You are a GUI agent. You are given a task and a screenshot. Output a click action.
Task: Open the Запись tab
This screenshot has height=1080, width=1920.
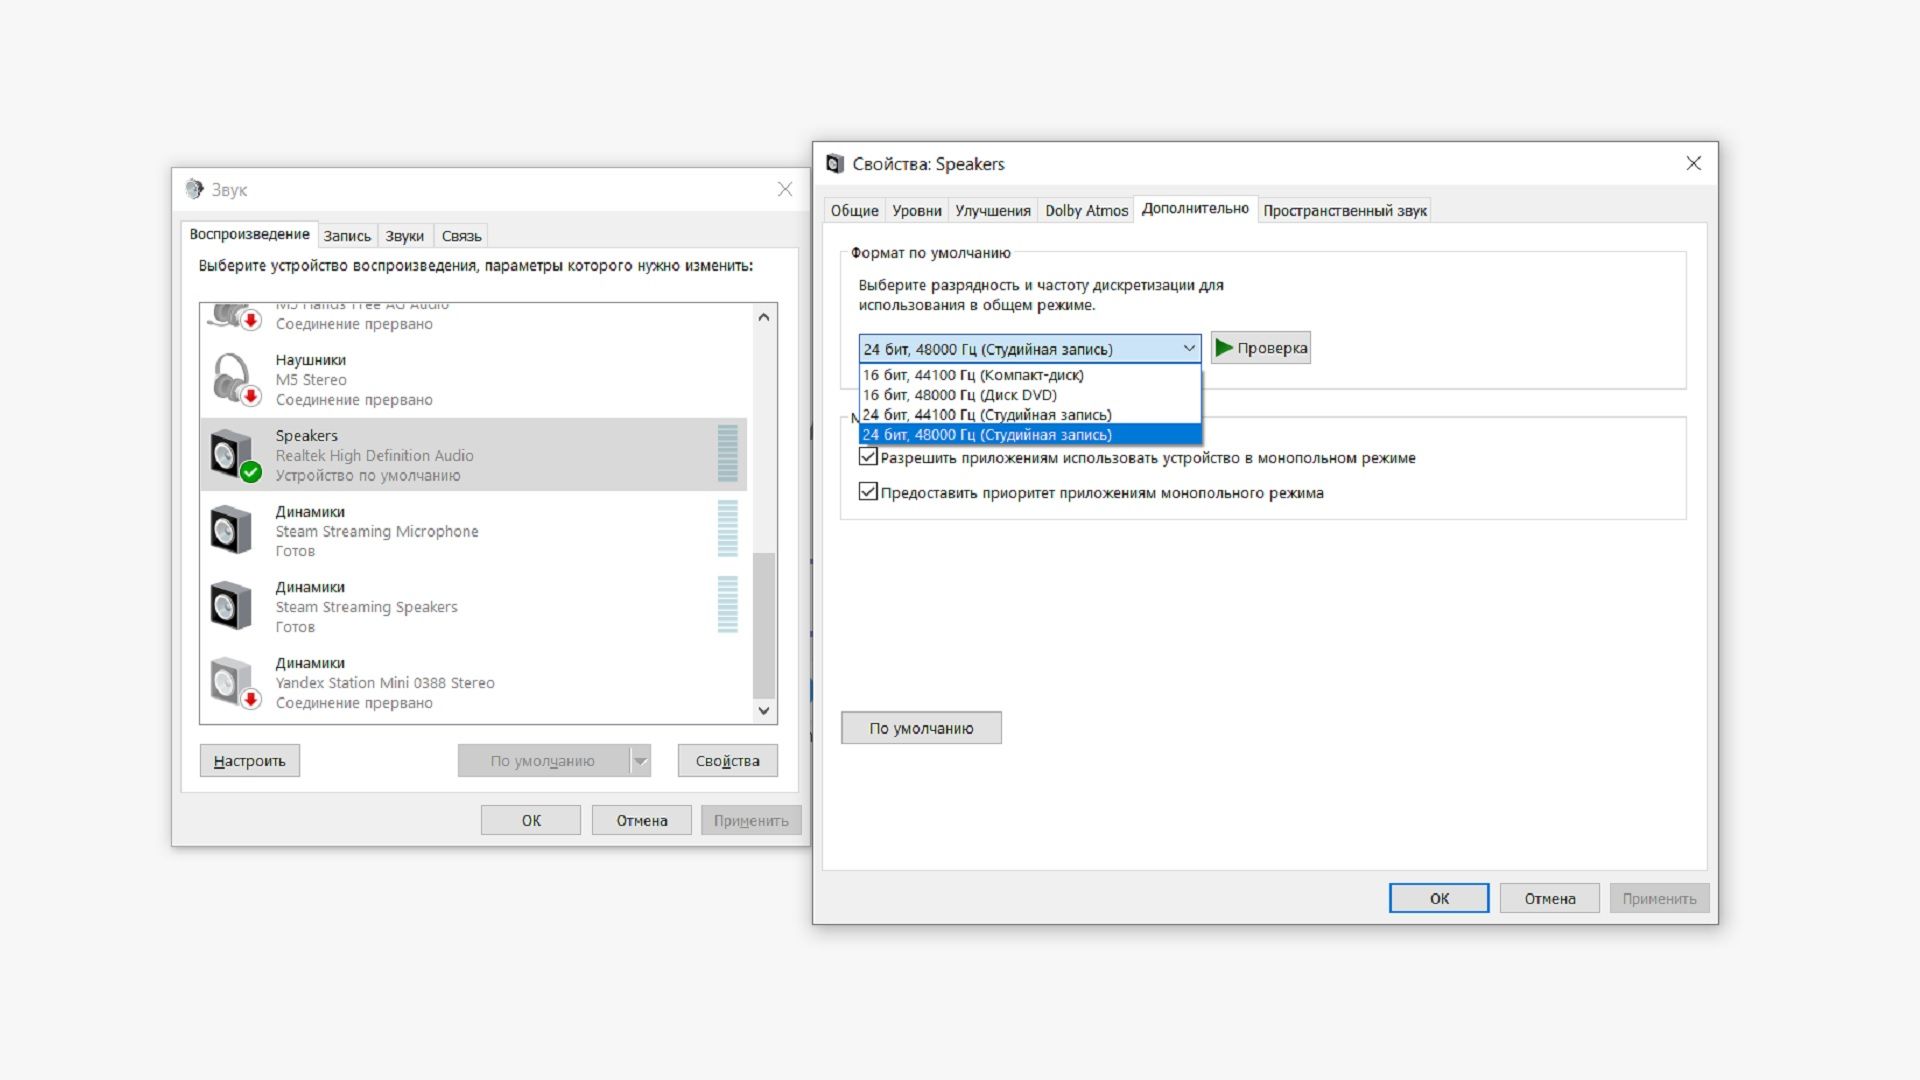pos(347,236)
